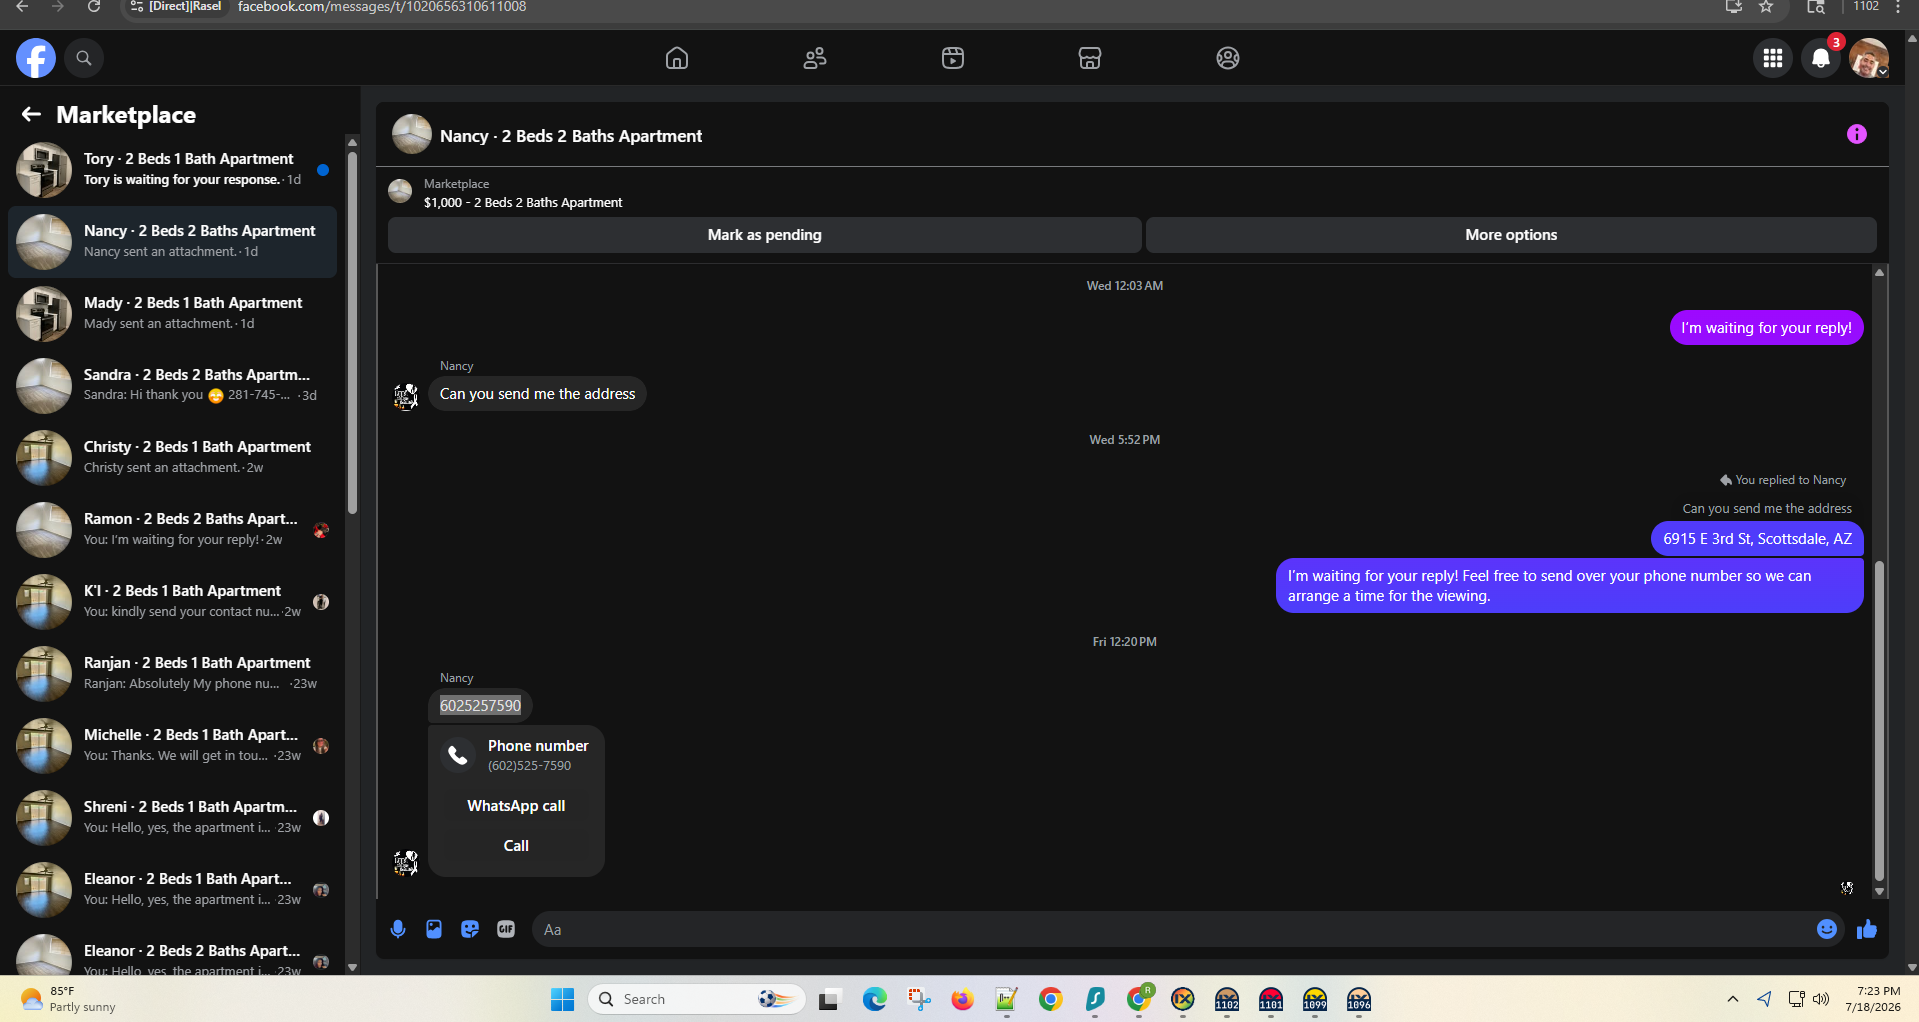Click the highlighted number 6025257590 message

(480, 705)
